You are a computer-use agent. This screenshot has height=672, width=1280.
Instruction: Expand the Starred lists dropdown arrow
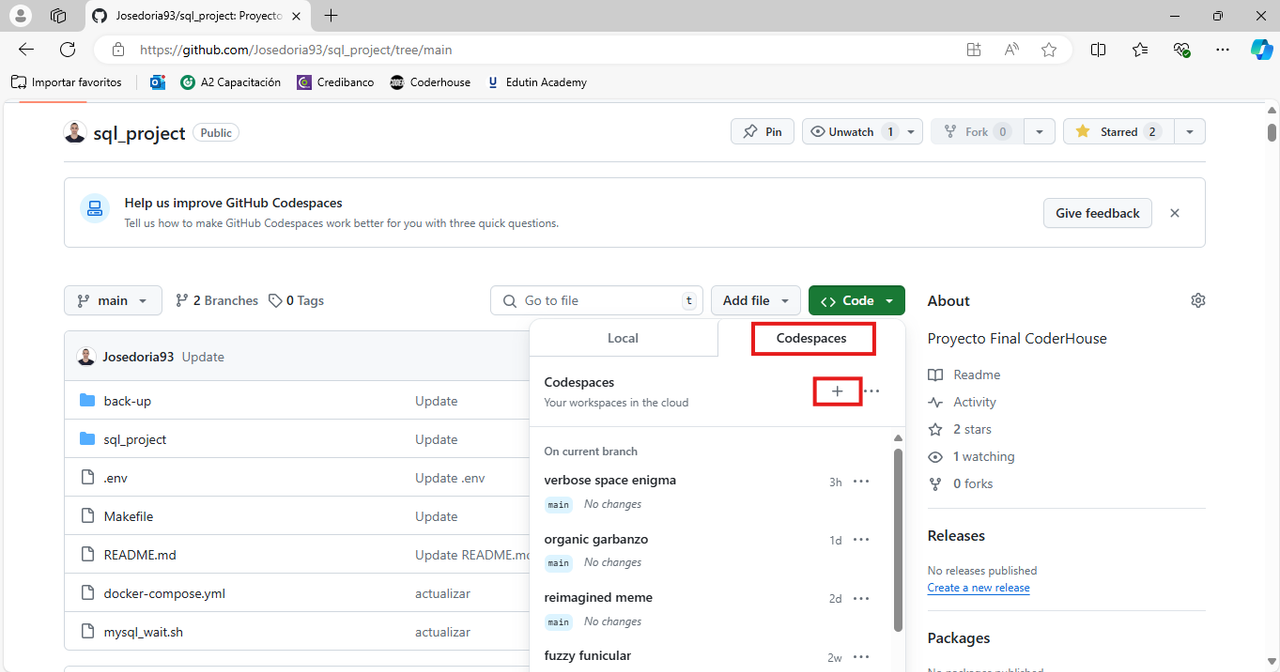(1189, 132)
